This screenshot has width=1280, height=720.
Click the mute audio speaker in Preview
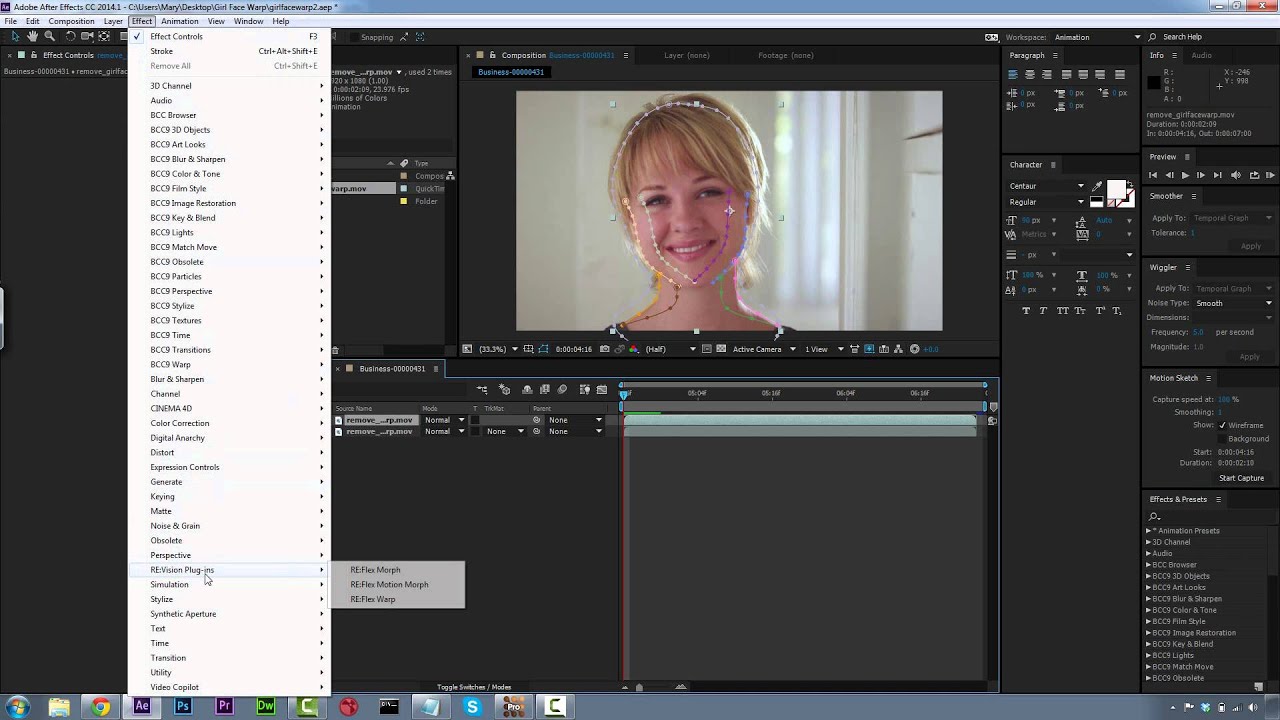tap(1236, 175)
